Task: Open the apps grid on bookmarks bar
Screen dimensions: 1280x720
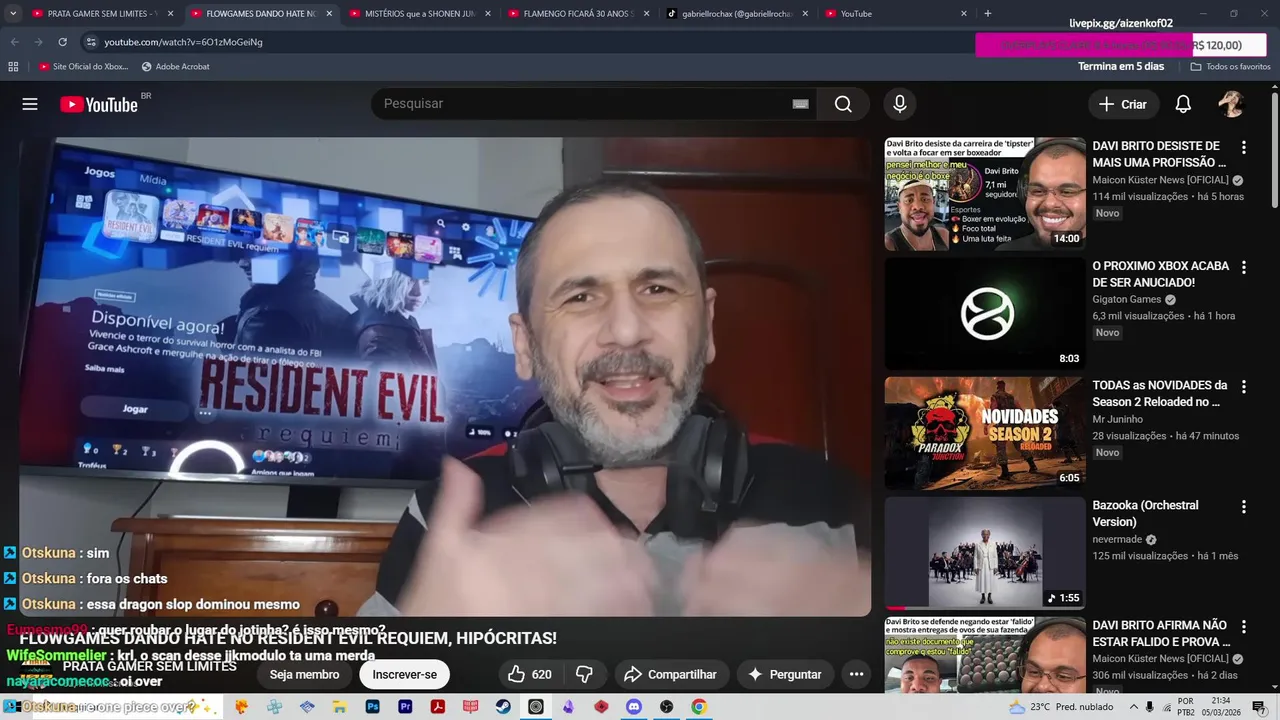Action: coord(13,67)
